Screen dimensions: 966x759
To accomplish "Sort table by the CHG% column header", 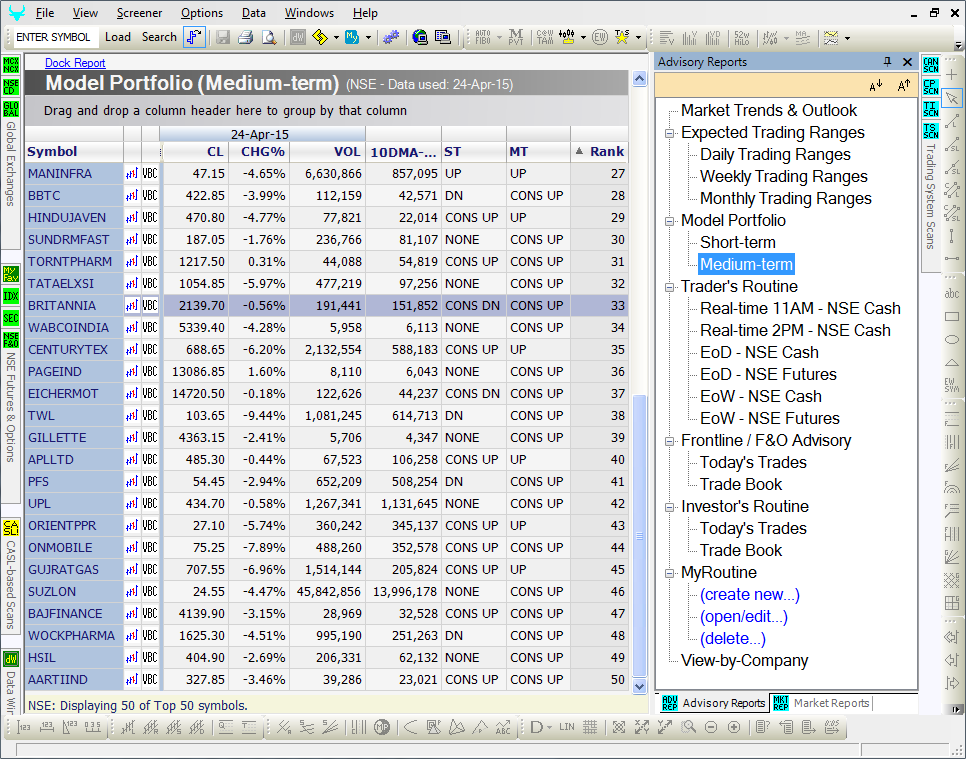I will [x=260, y=152].
